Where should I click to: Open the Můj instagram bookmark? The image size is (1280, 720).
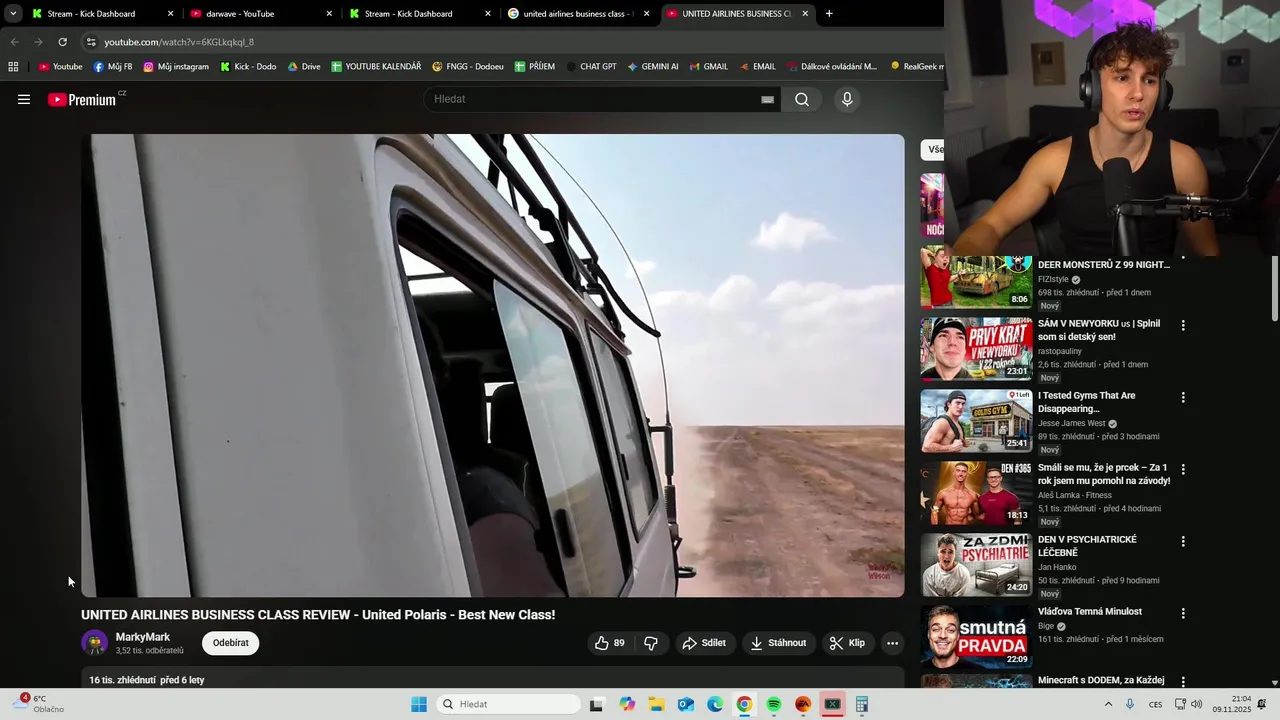[x=176, y=67]
